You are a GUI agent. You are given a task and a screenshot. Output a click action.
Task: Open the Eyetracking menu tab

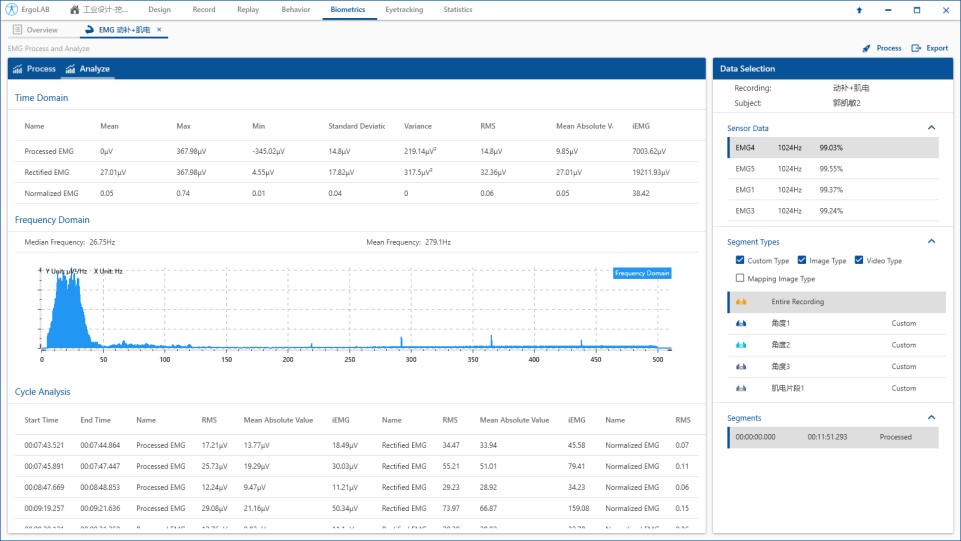(403, 10)
